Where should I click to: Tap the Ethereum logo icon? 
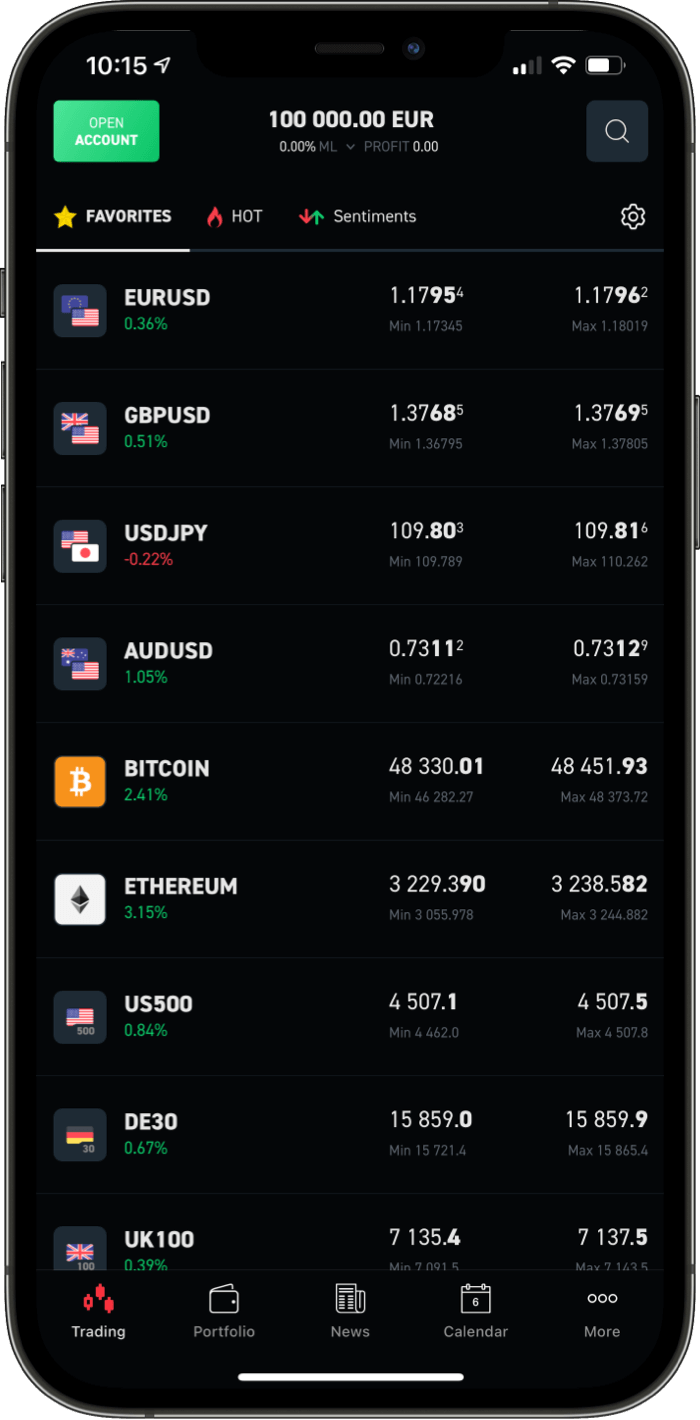pos(80,899)
